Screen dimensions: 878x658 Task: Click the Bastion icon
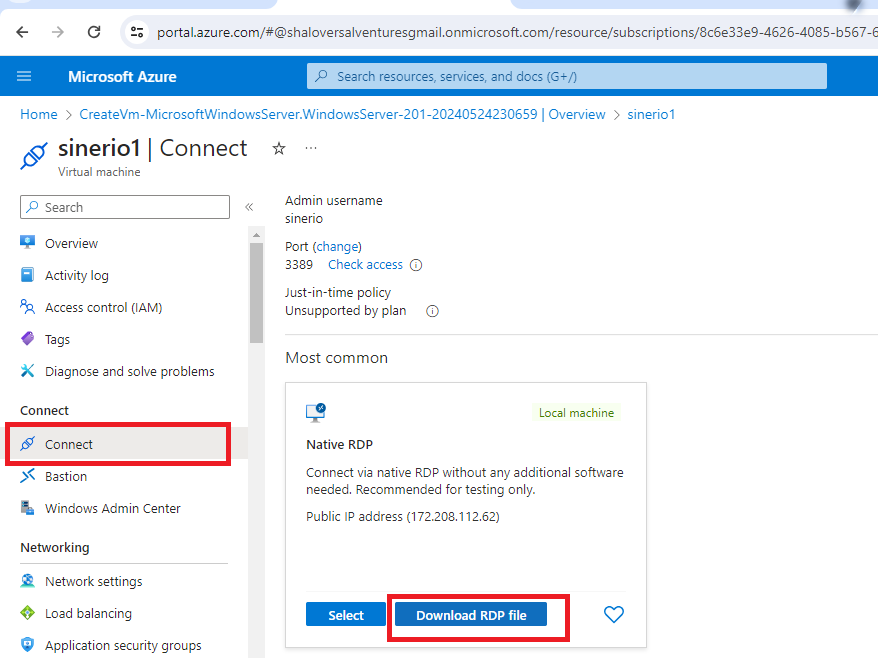click(x=27, y=476)
